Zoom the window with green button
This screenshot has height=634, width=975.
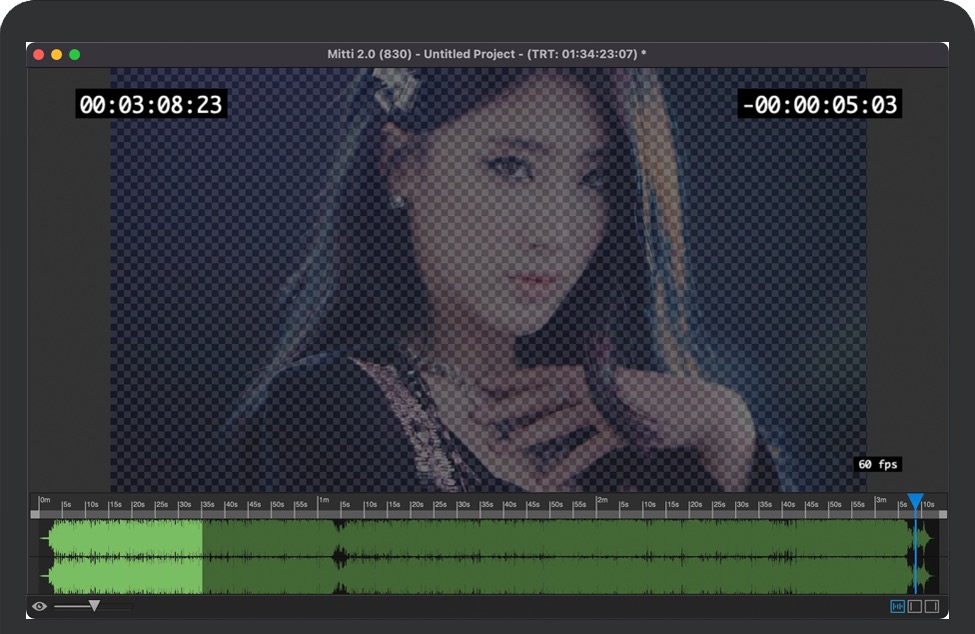75,55
